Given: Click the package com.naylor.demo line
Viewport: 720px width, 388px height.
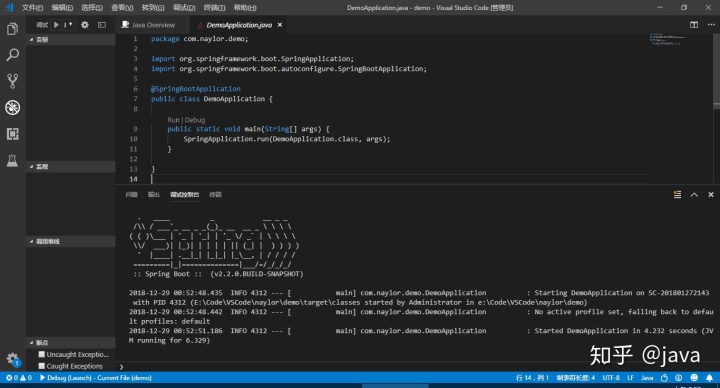Looking at the screenshot, I should click(200, 39).
